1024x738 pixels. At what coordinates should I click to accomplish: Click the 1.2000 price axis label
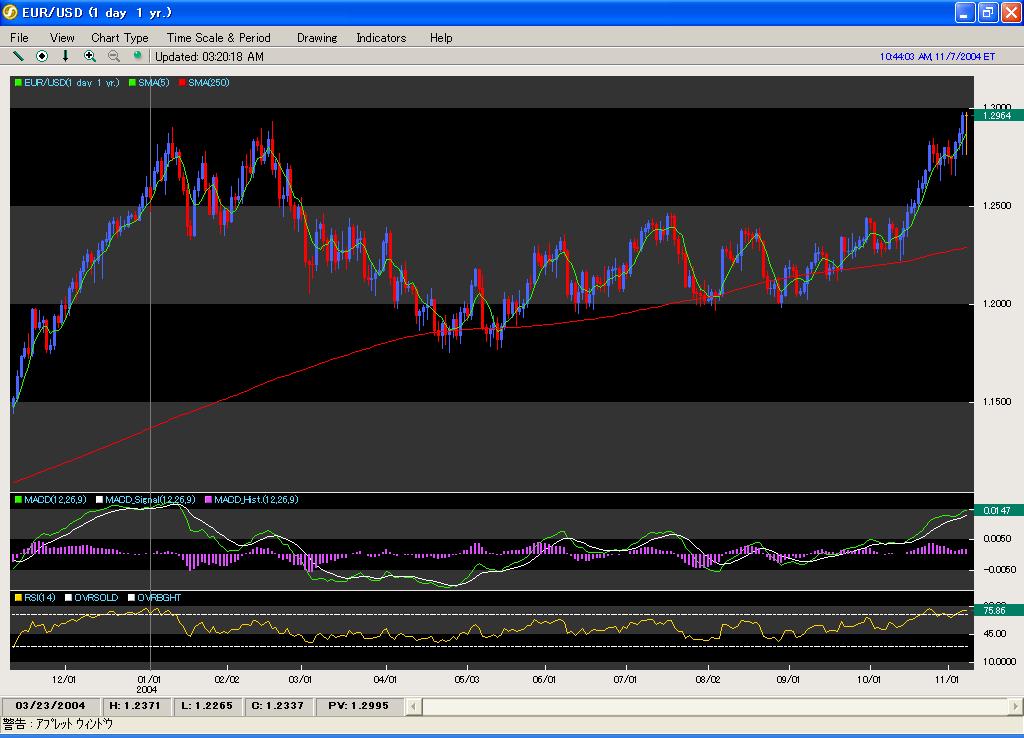pyautogui.click(x=997, y=304)
